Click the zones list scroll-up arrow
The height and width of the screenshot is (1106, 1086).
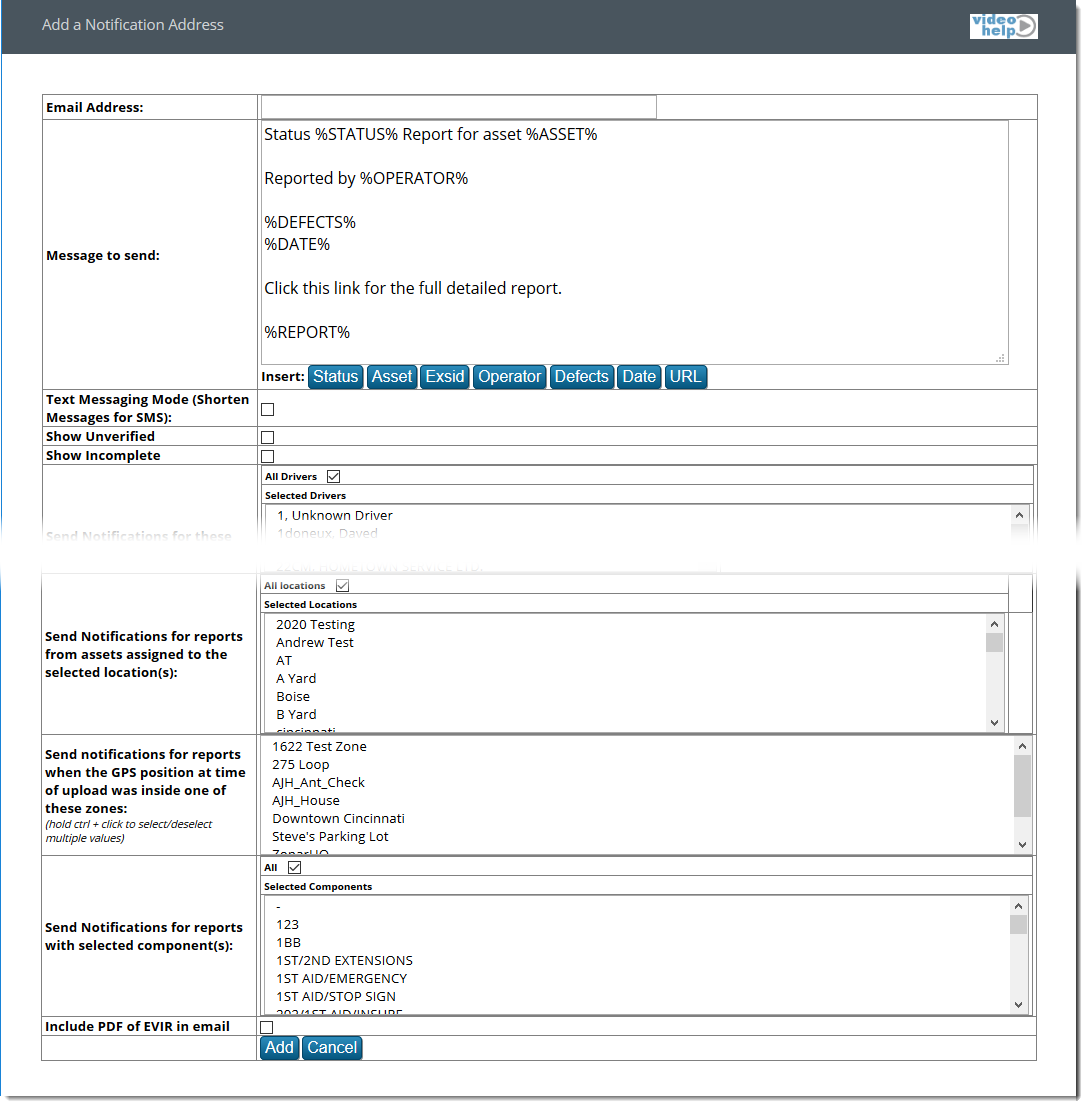(1023, 746)
